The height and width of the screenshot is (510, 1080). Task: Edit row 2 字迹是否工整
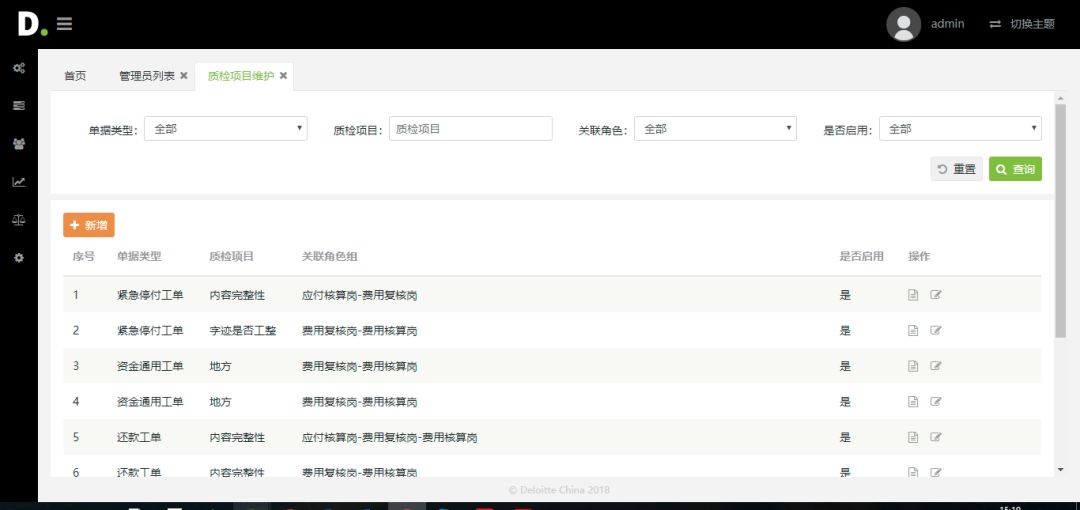click(x=935, y=331)
